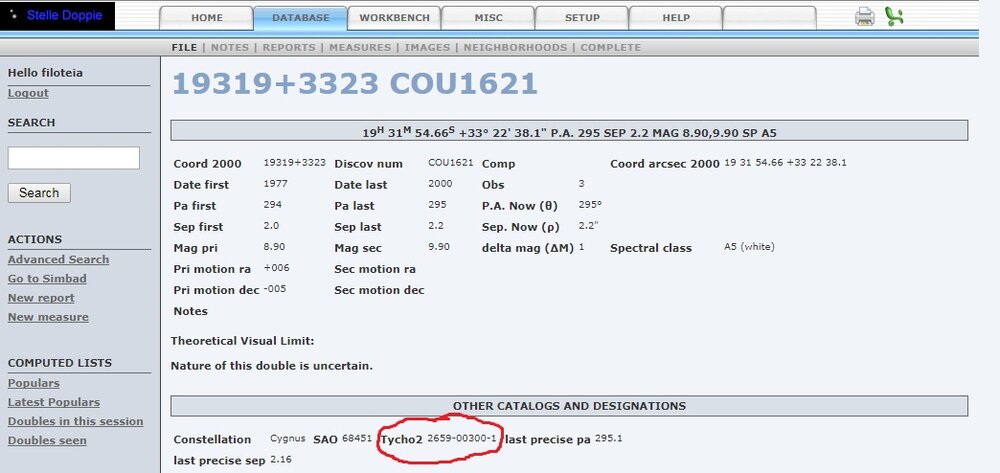Open the HELP tab
Image resolution: width=1000 pixels, height=473 pixels.
676,18
